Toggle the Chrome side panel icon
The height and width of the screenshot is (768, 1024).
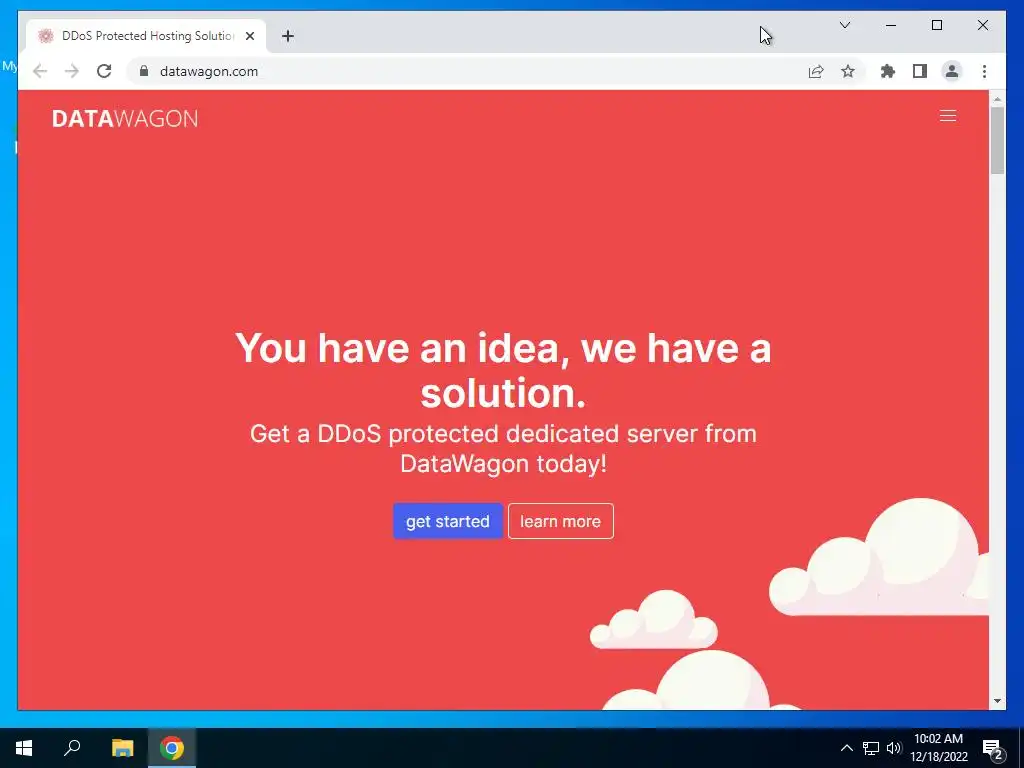click(920, 71)
